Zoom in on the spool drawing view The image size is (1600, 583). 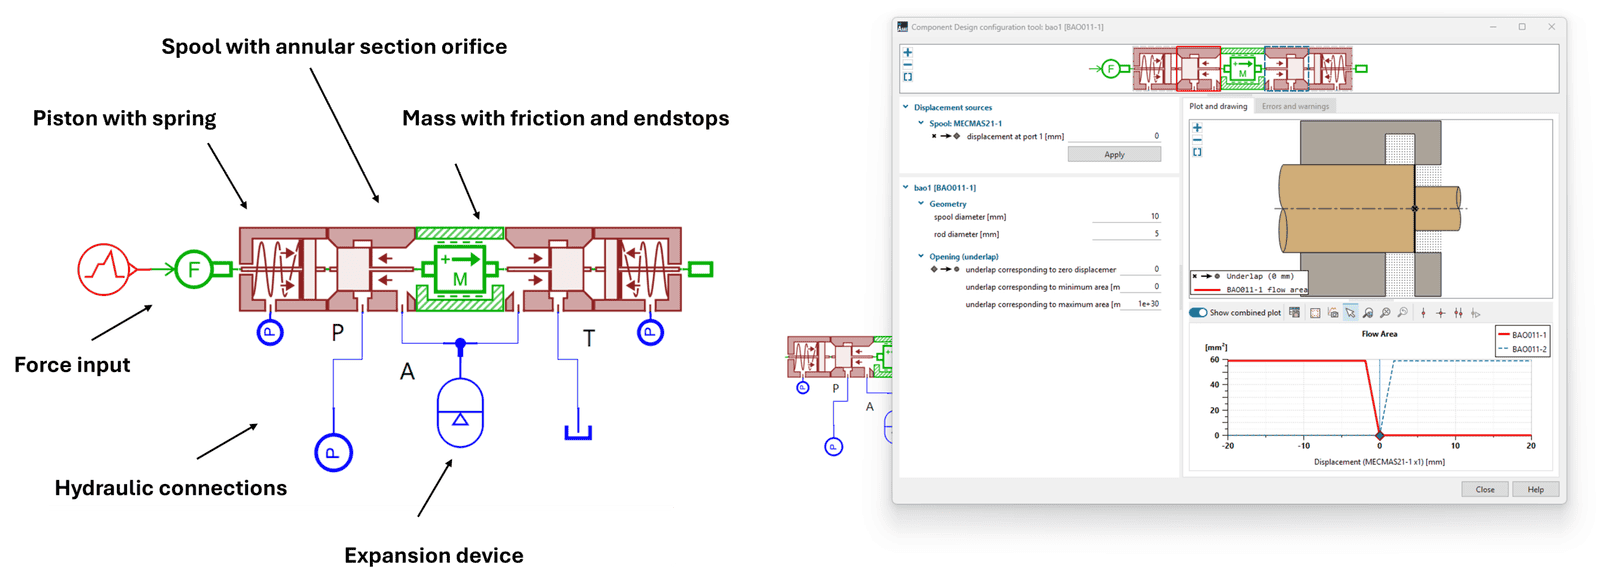[1197, 128]
